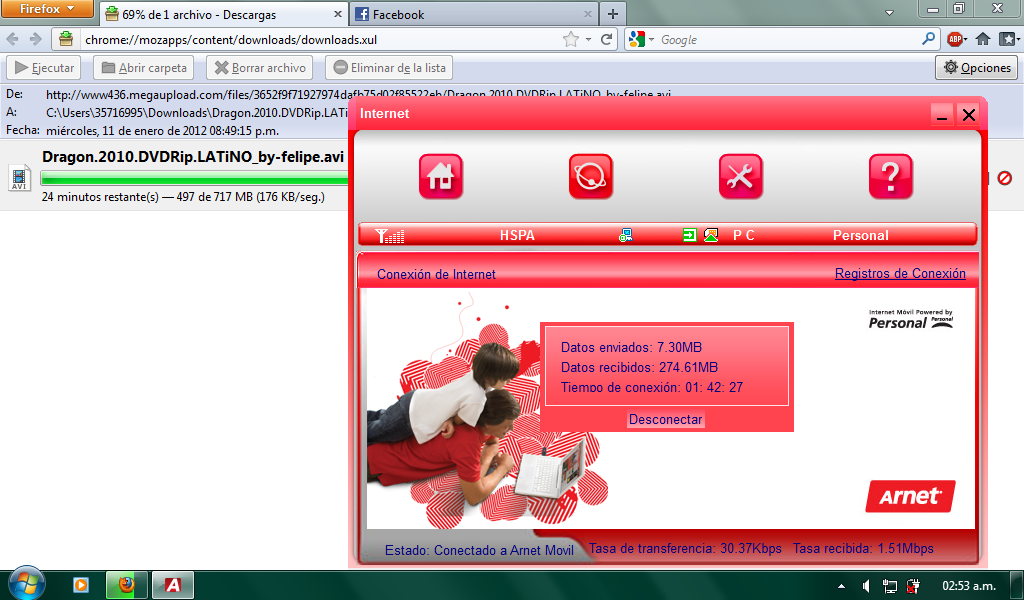1024x600 pixels.
Task: Click the green download progress bar
Action: [x=195, y=178]
